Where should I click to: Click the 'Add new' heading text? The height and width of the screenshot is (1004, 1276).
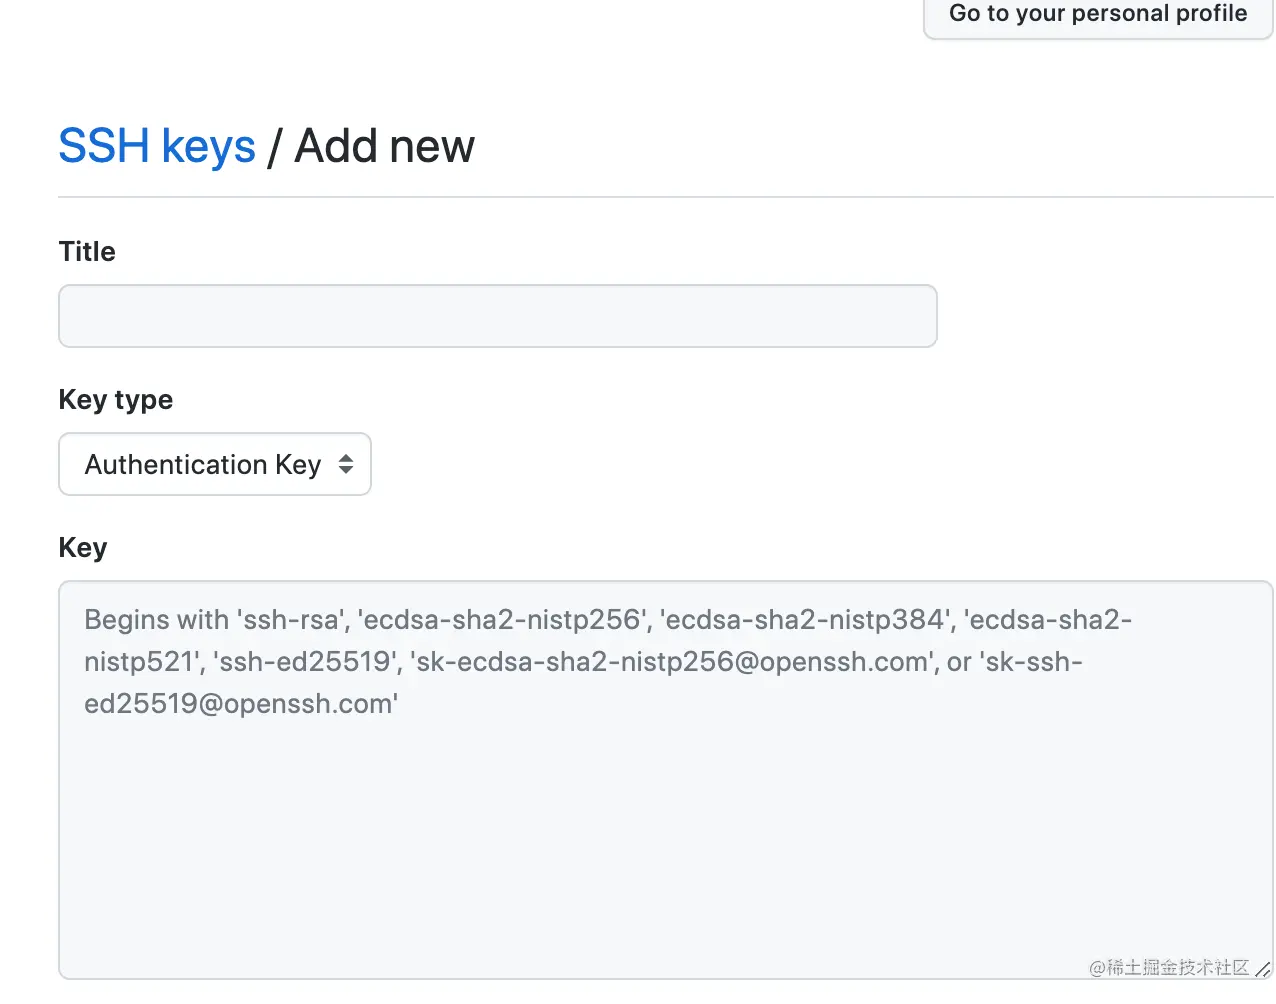click(x=385, y=146)
